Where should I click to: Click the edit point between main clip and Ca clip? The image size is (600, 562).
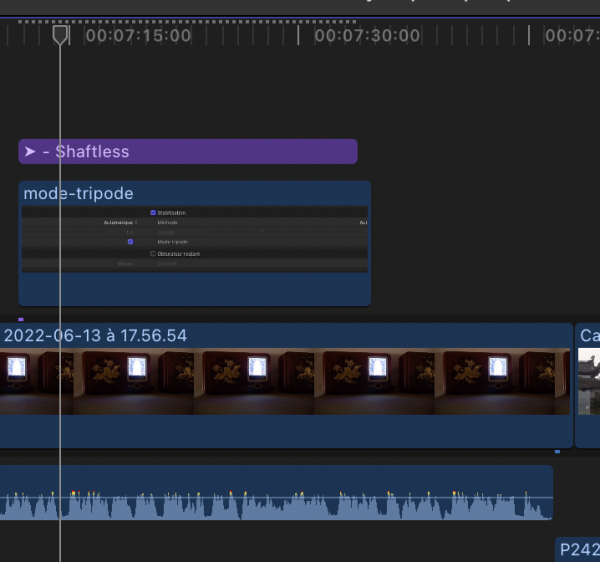574,385
